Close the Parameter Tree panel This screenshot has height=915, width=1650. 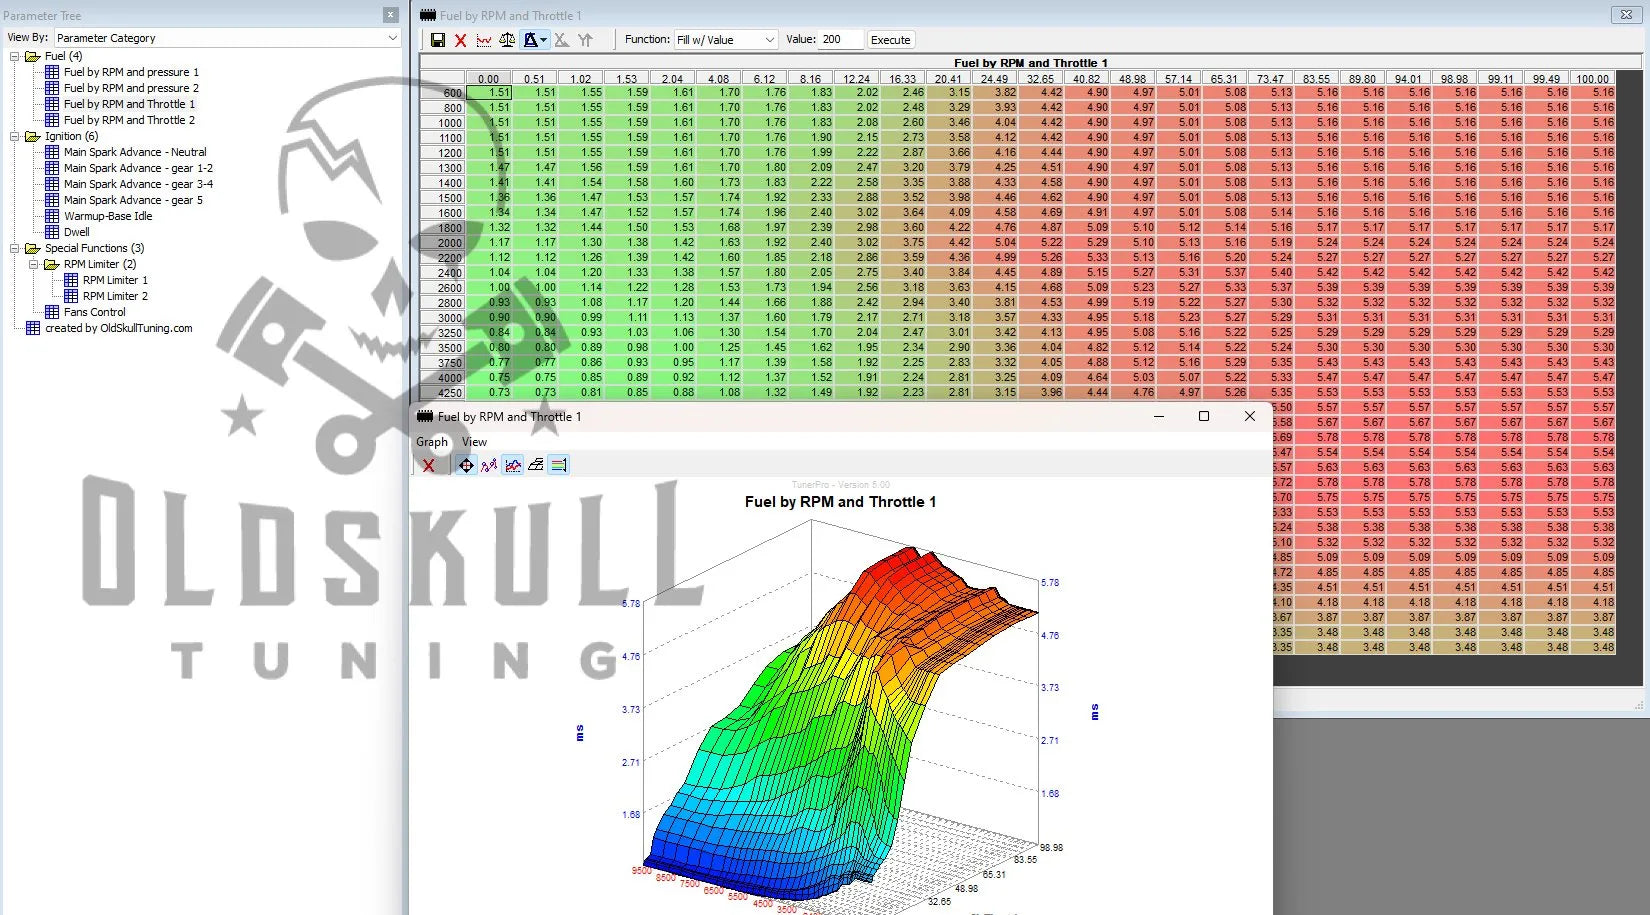[390, 15]
